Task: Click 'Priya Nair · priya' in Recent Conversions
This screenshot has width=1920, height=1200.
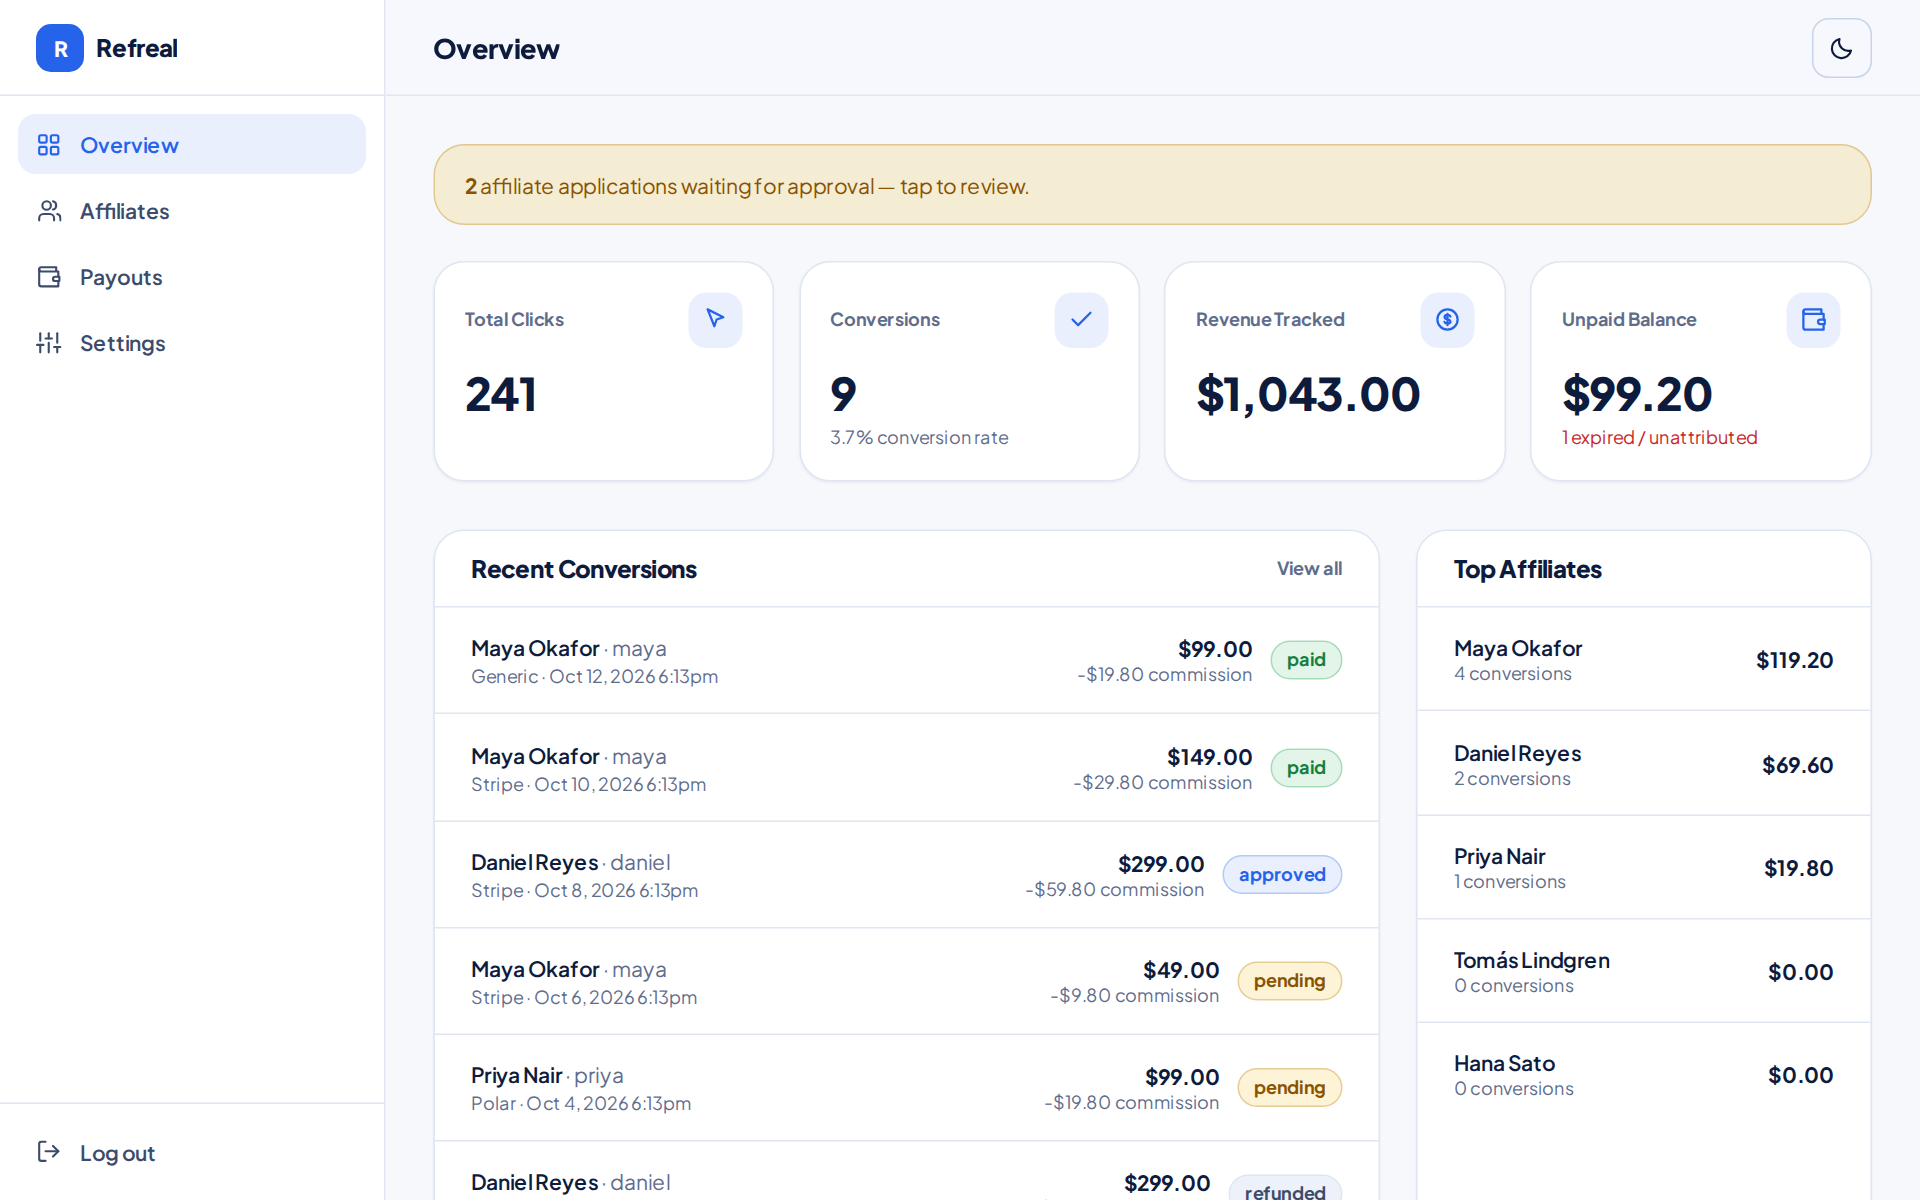Action: [547, 1075]
